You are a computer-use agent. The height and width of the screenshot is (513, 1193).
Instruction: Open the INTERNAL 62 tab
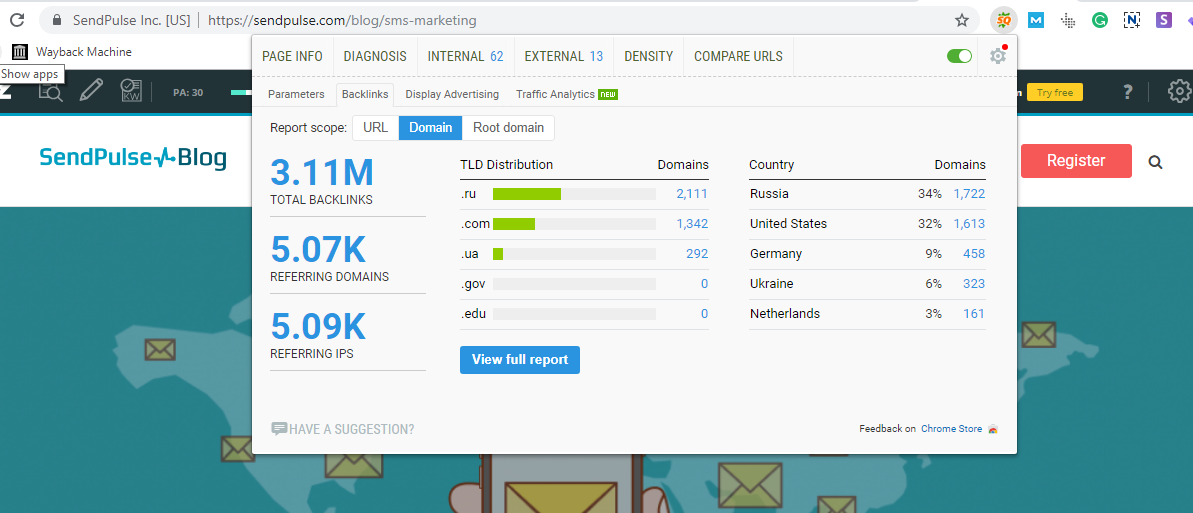466,56
